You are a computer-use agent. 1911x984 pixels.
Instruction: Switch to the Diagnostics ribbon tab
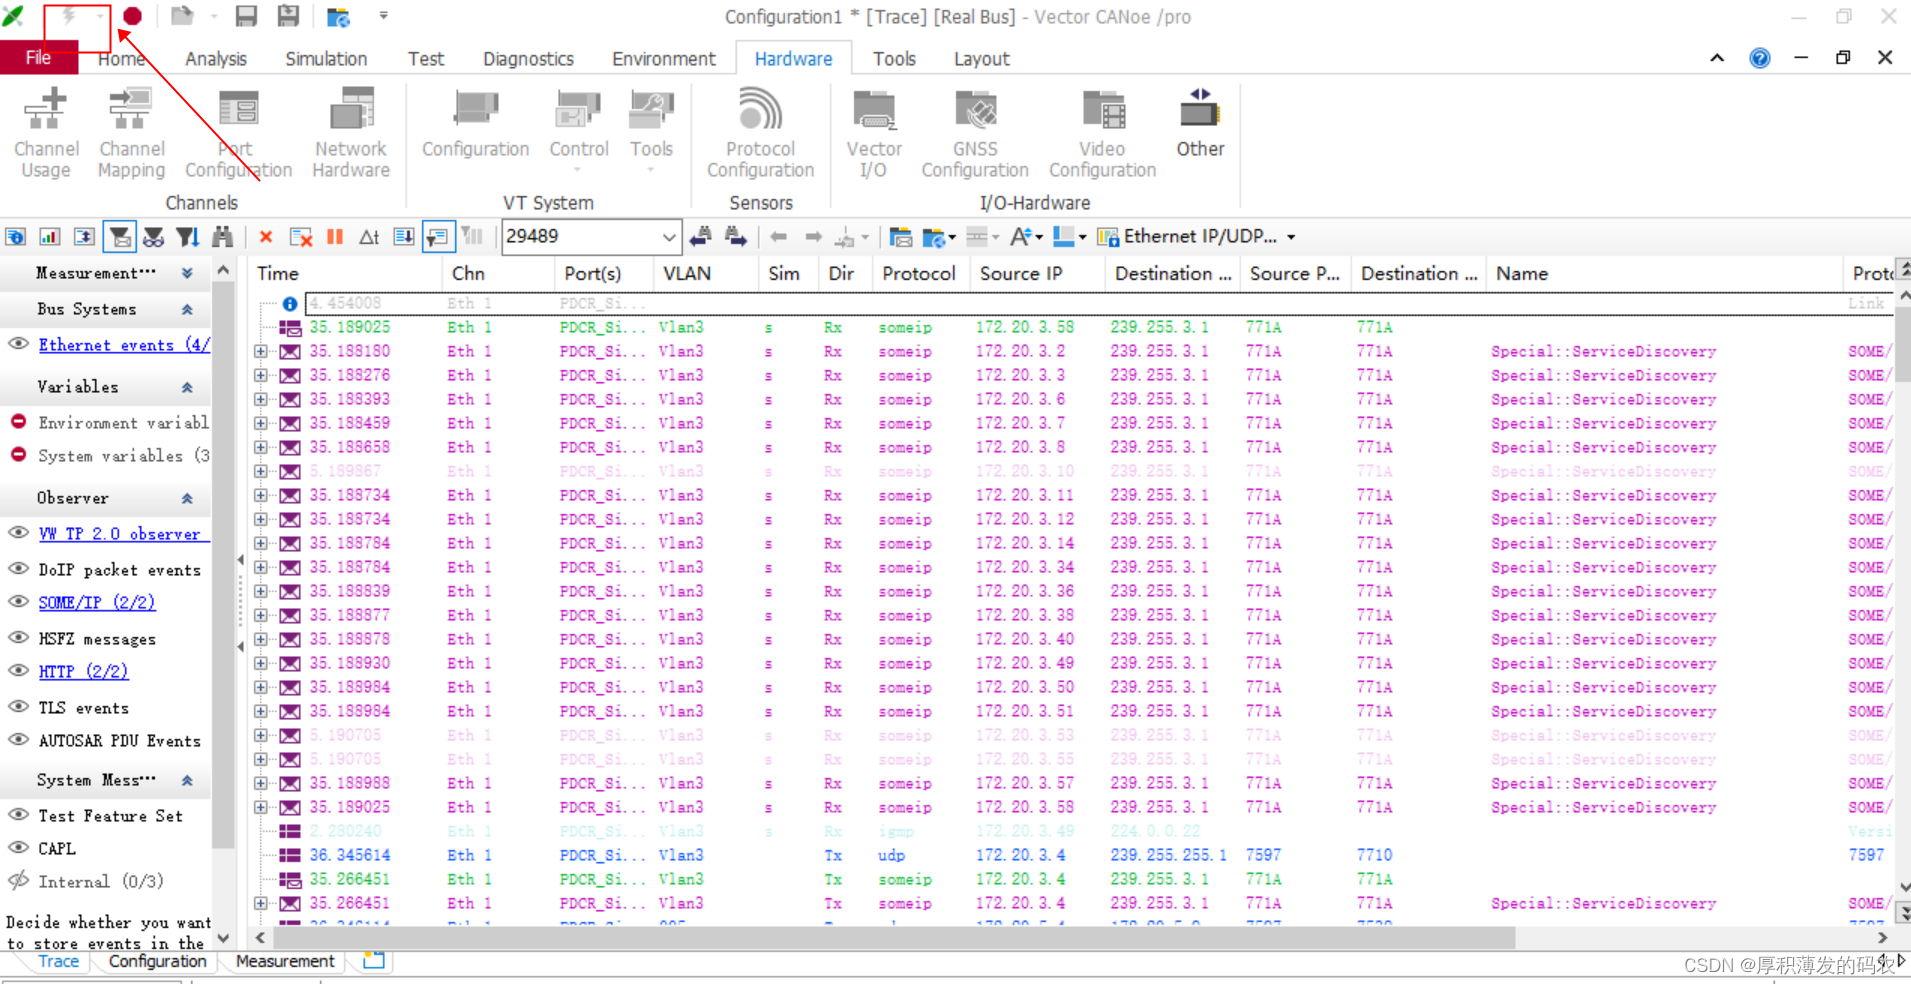tap(528, 59)
